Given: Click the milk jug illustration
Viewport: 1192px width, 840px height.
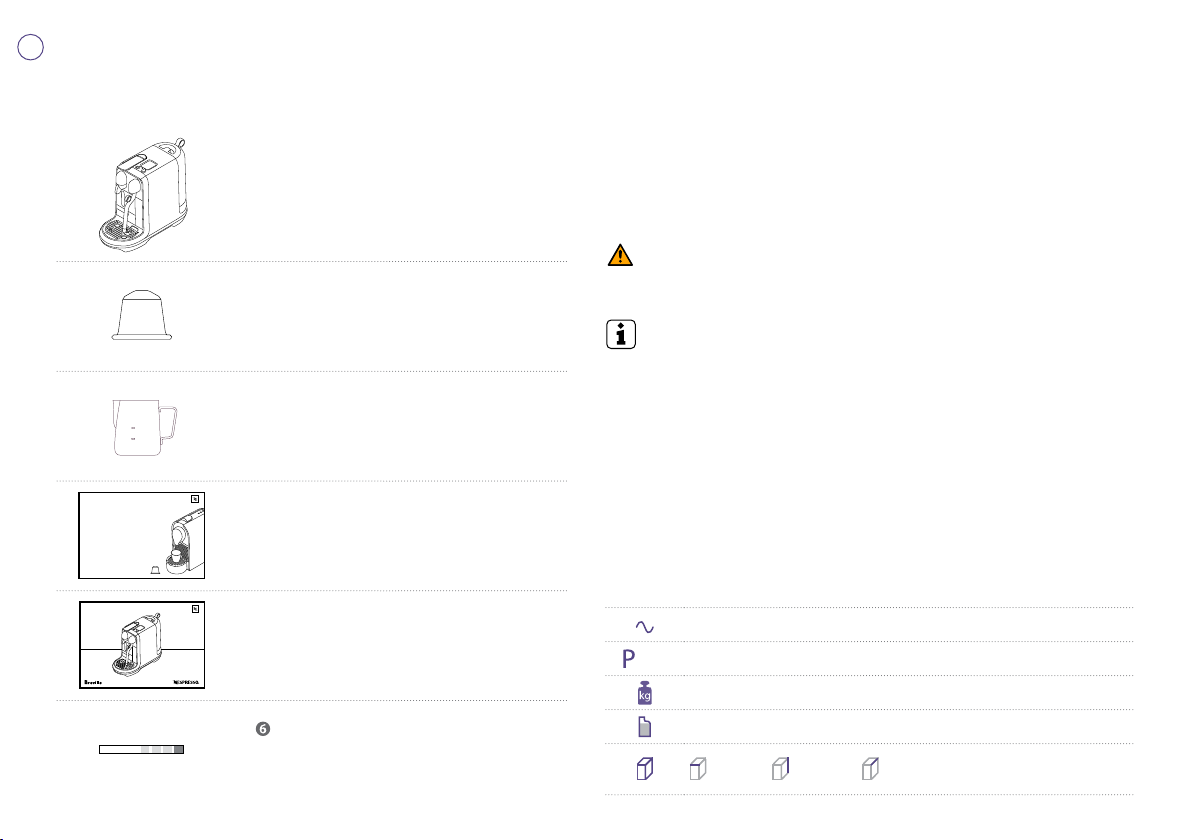Looking at the screenshot, I should coord(144,427).
